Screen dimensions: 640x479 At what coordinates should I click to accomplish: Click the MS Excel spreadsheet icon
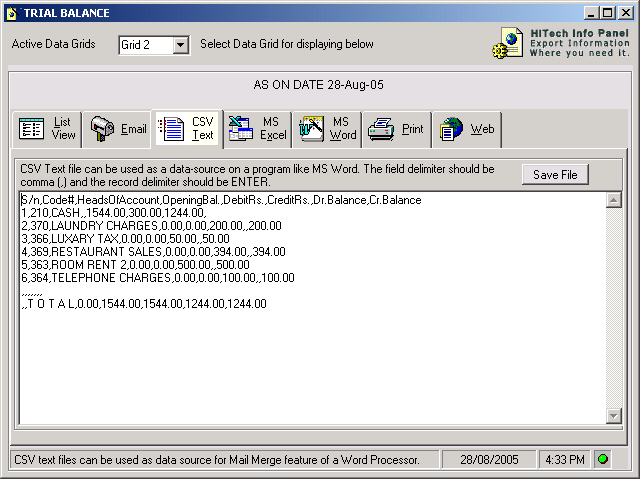point(241,129)
